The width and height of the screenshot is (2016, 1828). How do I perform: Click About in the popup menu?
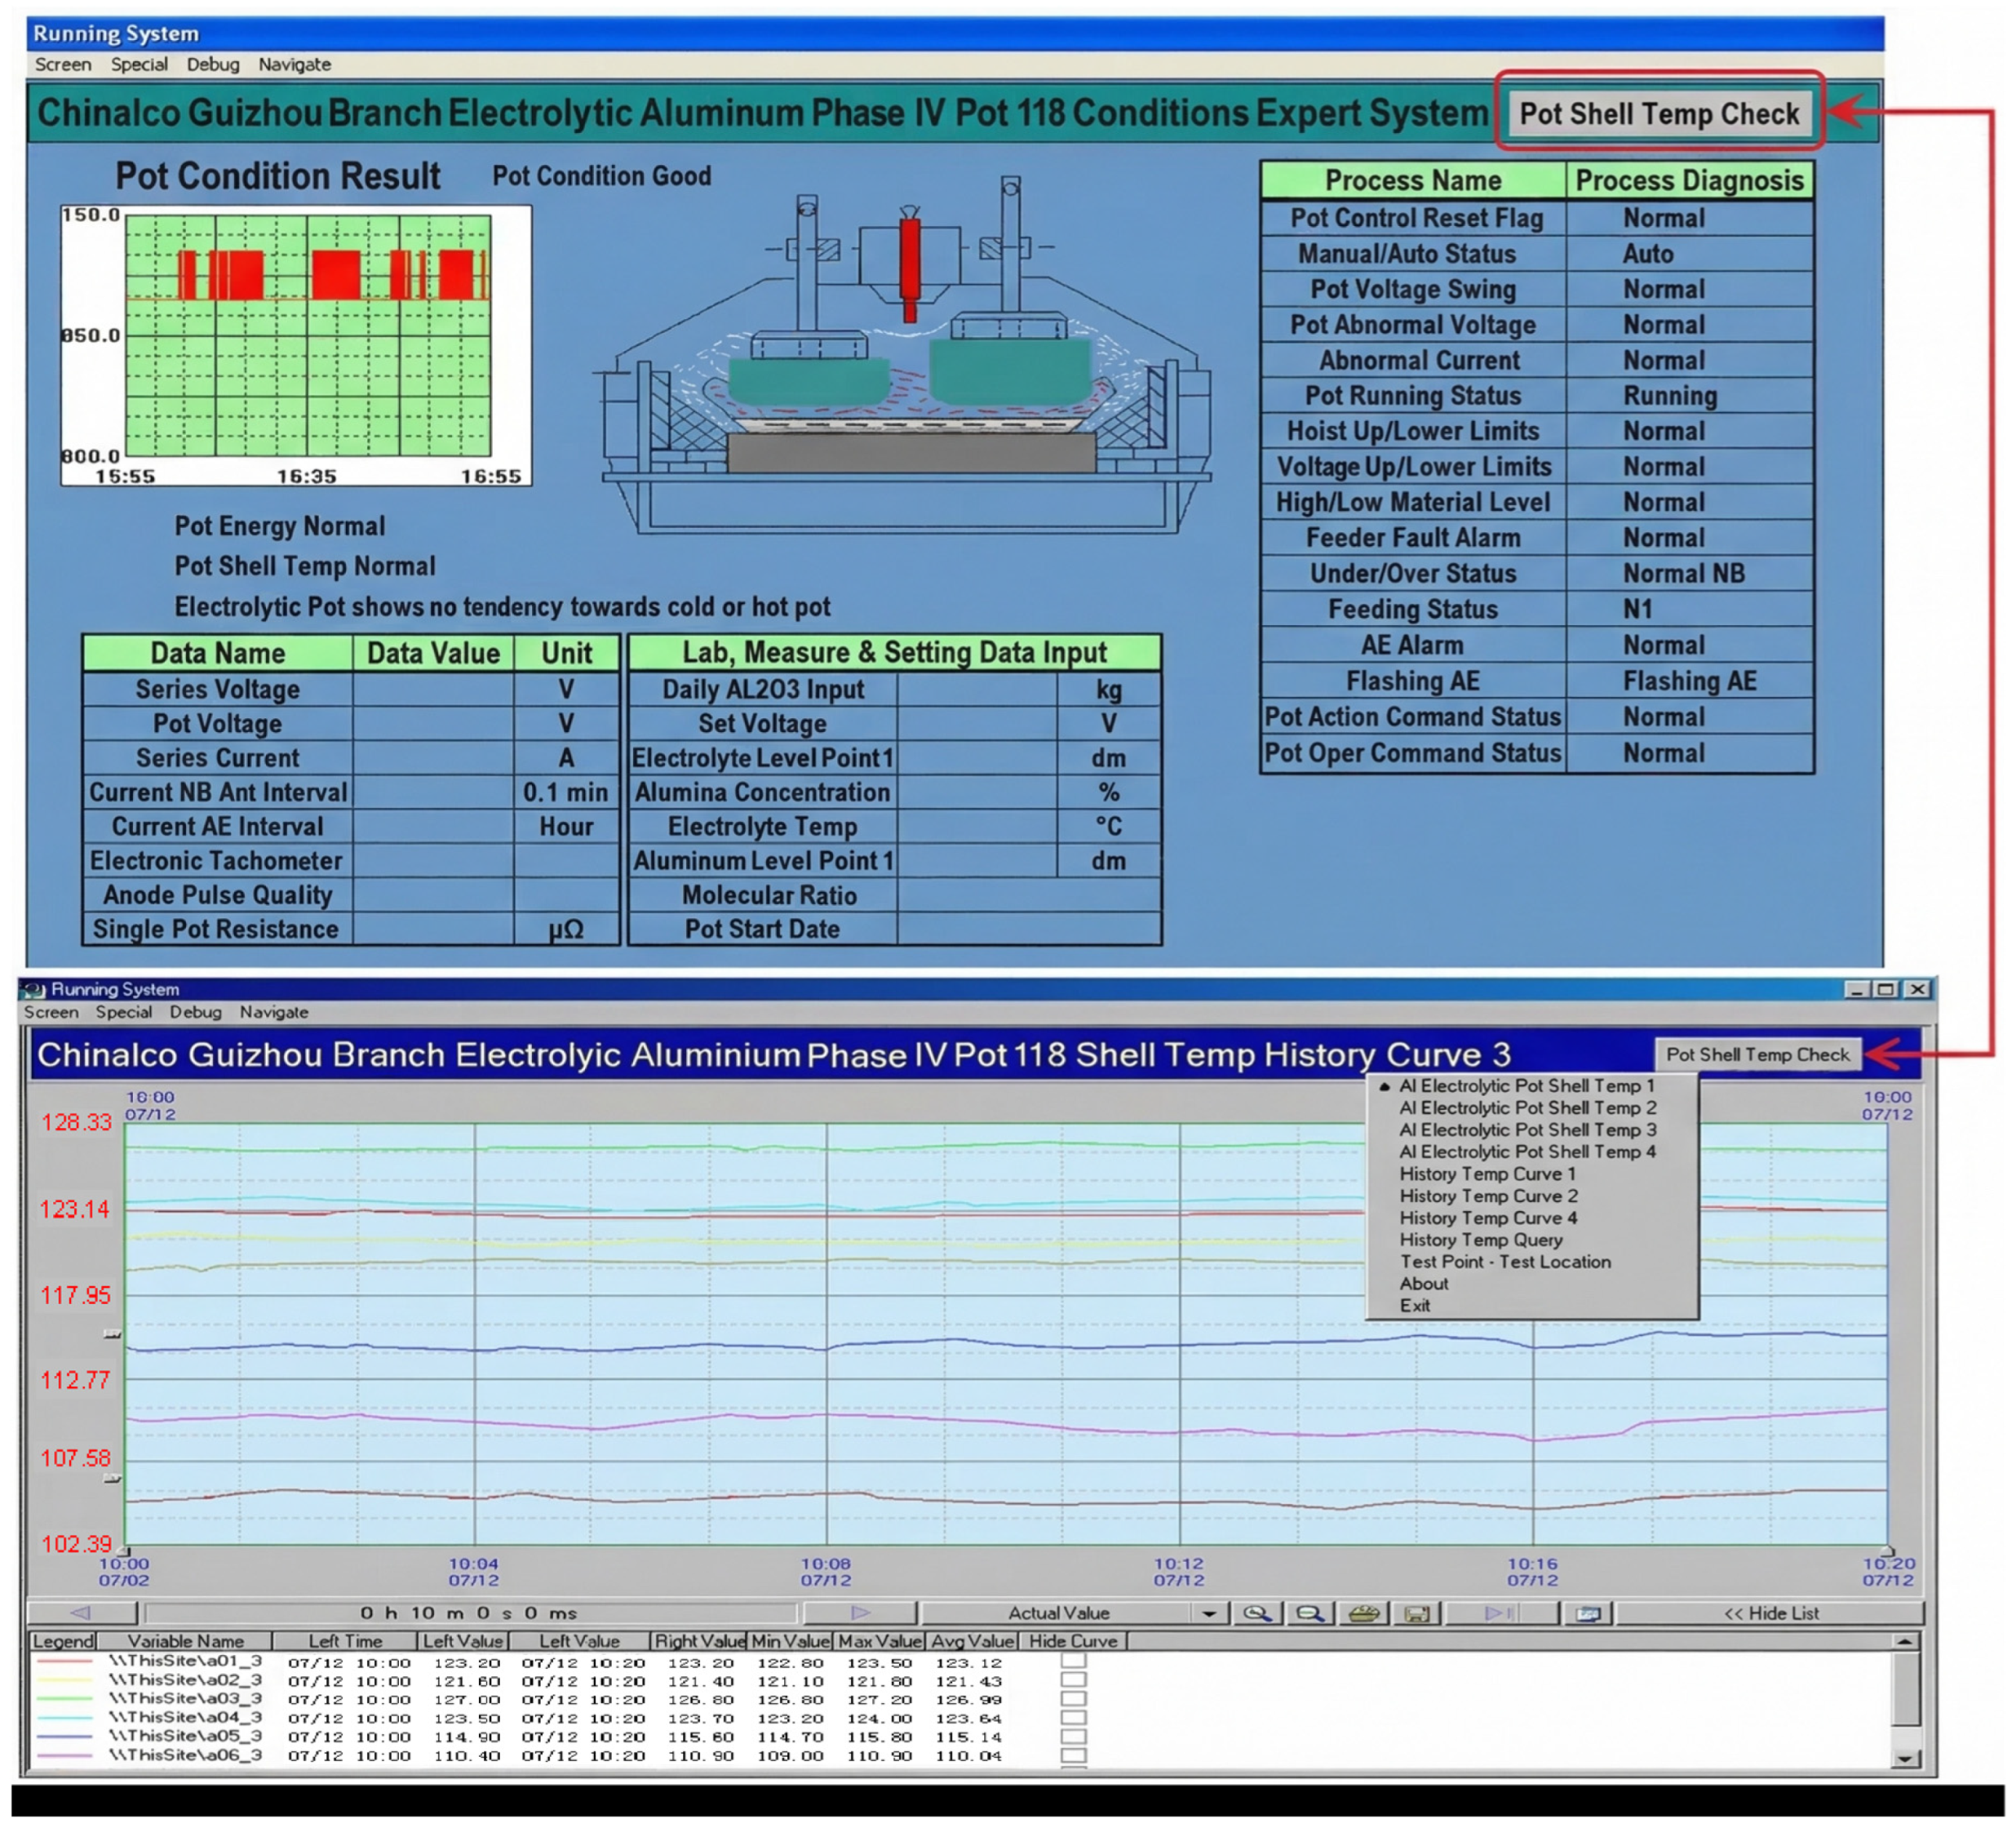pos(1424,1284)
